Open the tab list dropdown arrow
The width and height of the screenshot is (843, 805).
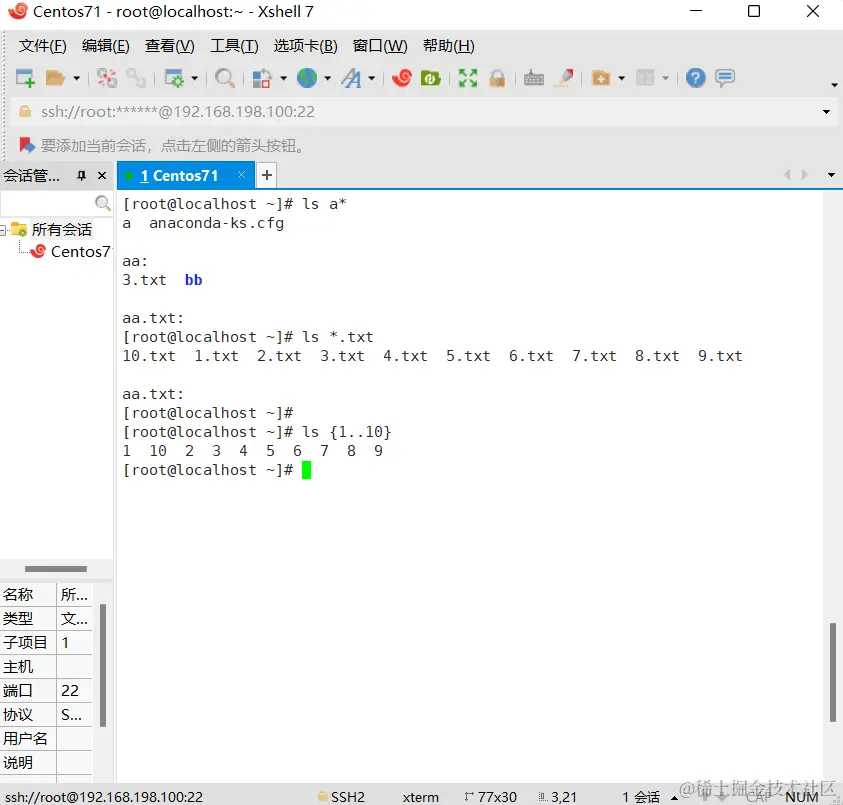tap(831, 175)
